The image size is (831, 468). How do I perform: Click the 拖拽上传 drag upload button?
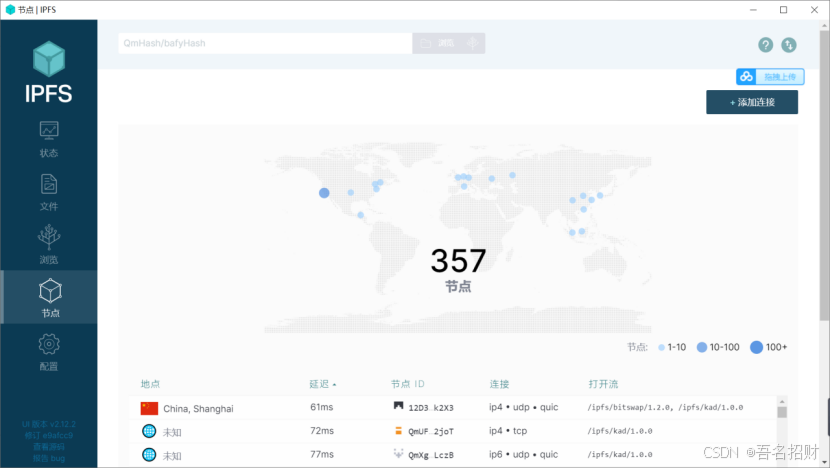tap(770, 77)
